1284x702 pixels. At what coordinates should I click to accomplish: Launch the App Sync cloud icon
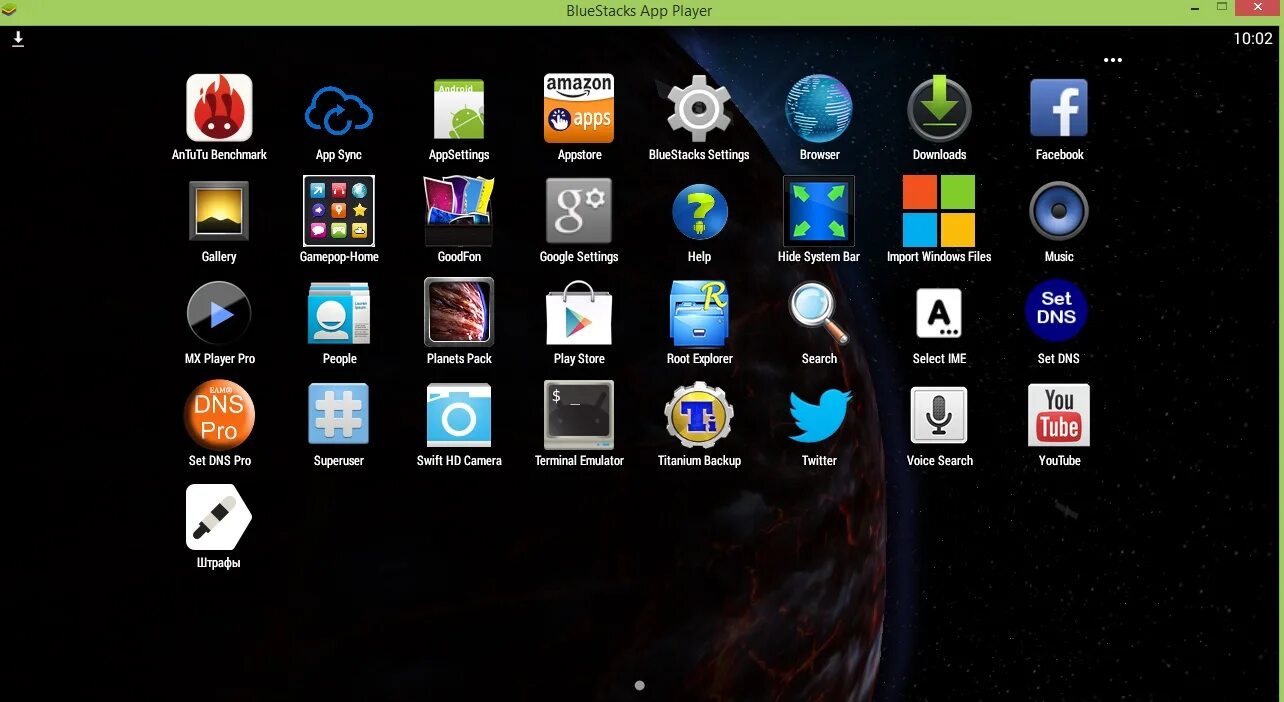(339, 110)
